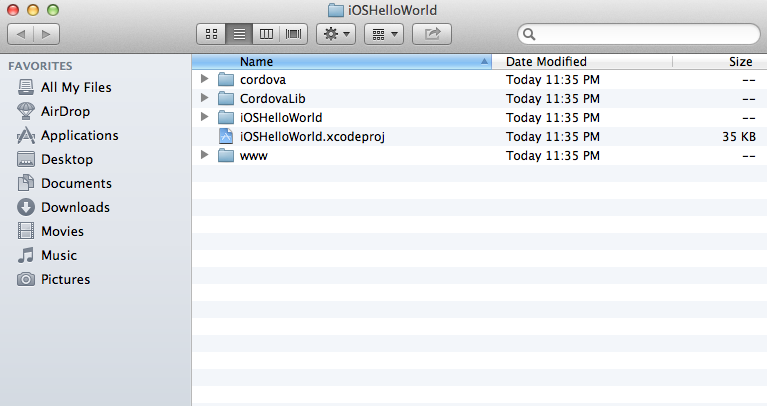Switch to list view
Image resolution: width=767 pixels, height=406 pixels.
point(239,34)
